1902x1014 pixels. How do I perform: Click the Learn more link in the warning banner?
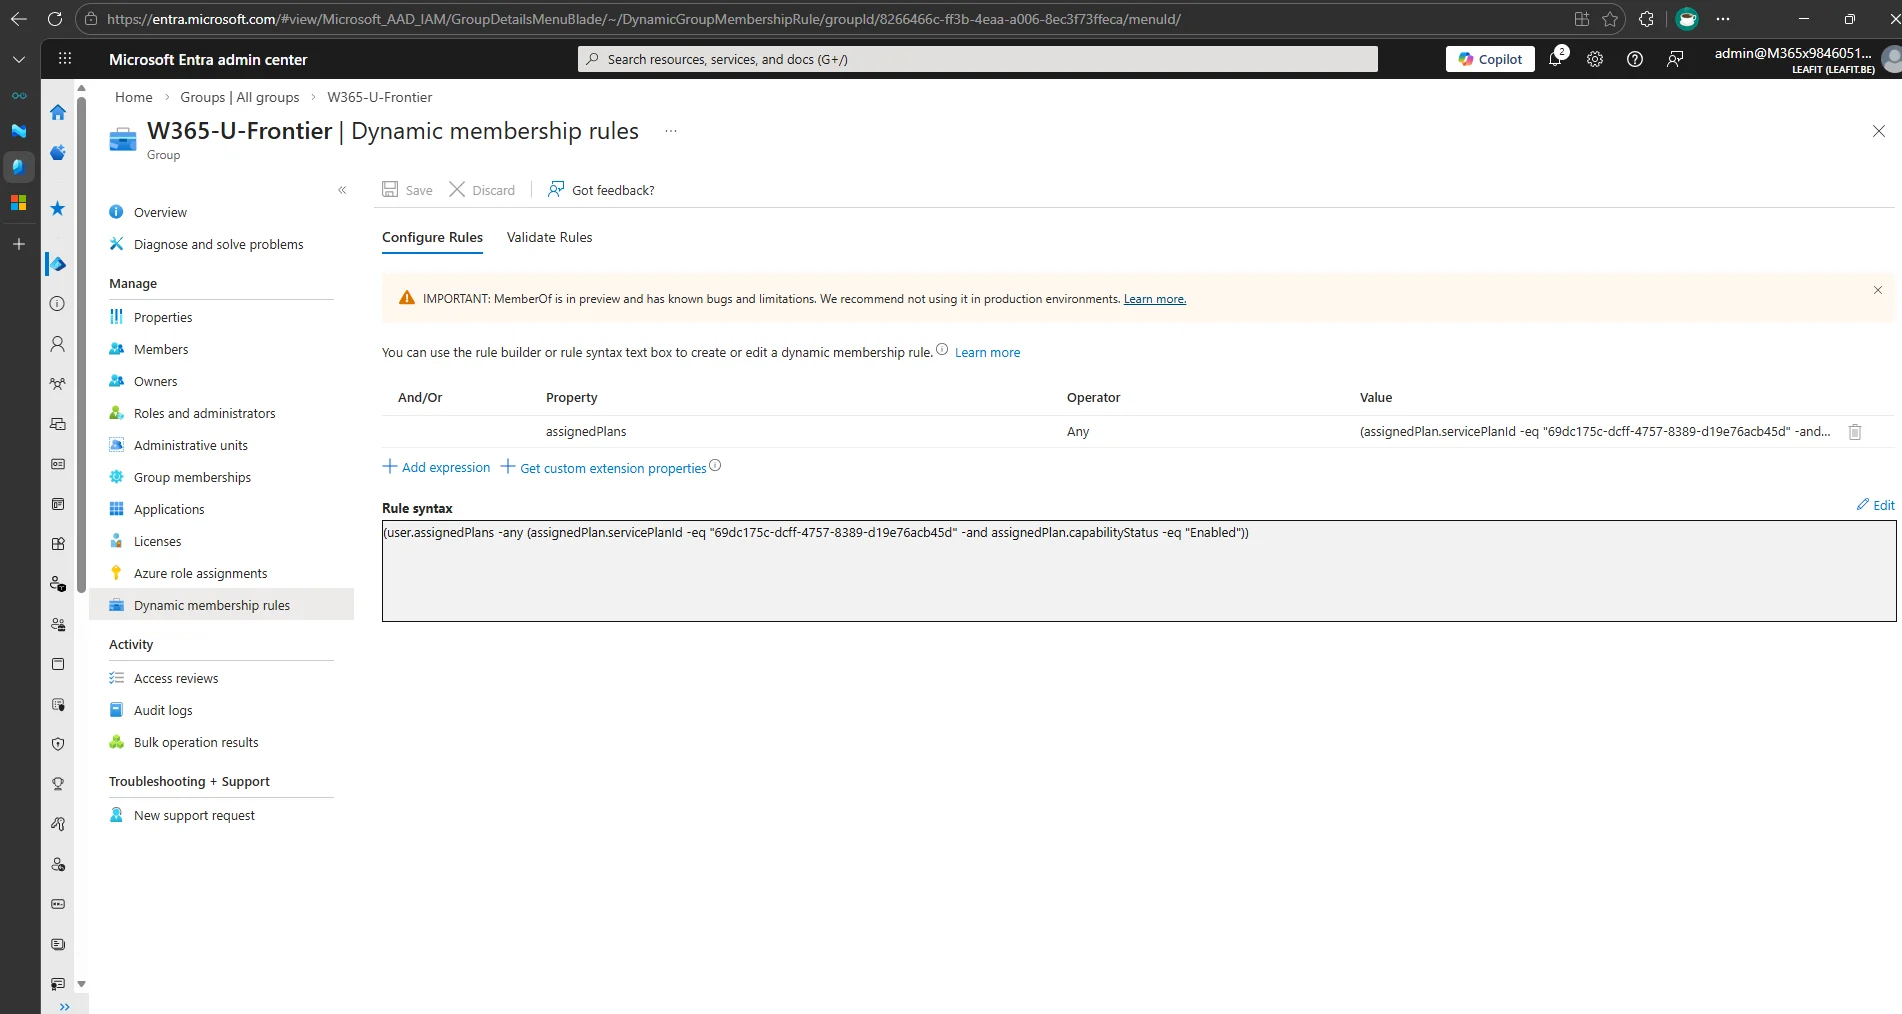tap(1154, 298)
